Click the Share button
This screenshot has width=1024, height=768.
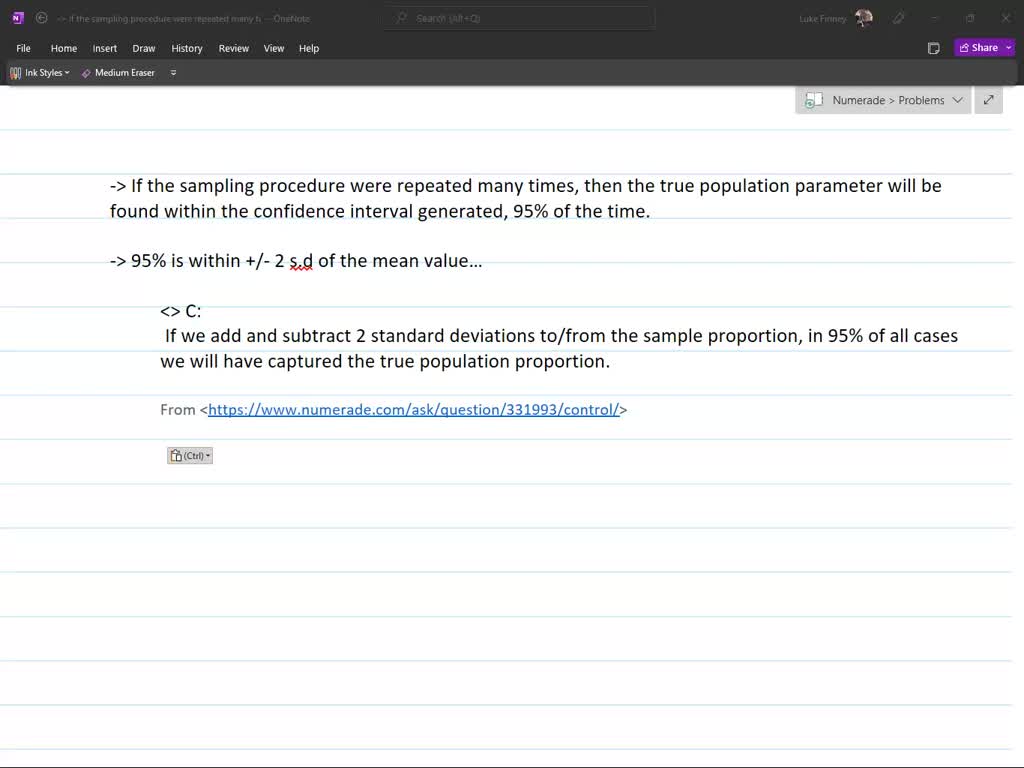(978, 48)
